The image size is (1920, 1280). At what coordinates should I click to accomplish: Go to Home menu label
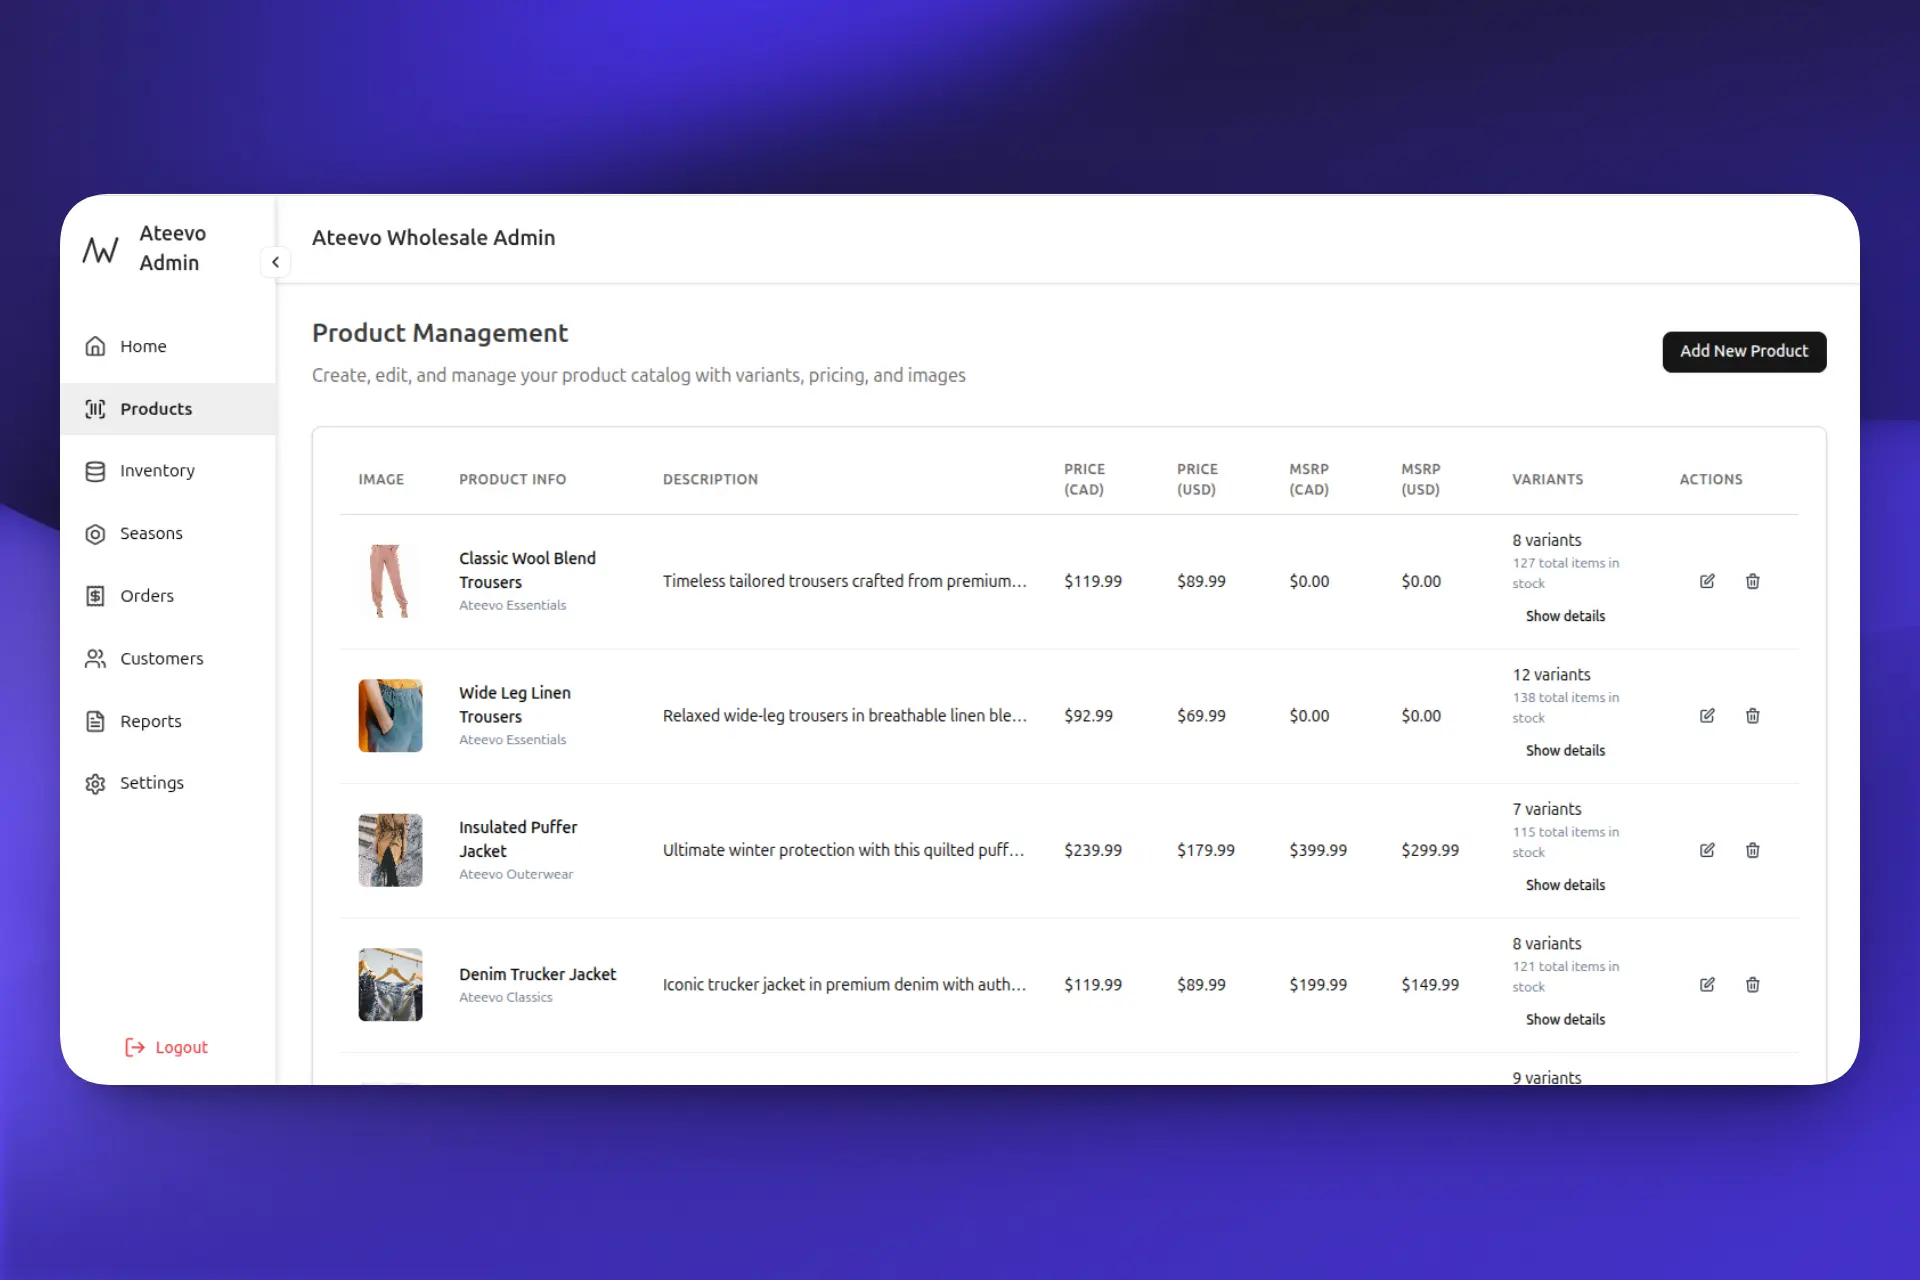[x=143, y=346]
